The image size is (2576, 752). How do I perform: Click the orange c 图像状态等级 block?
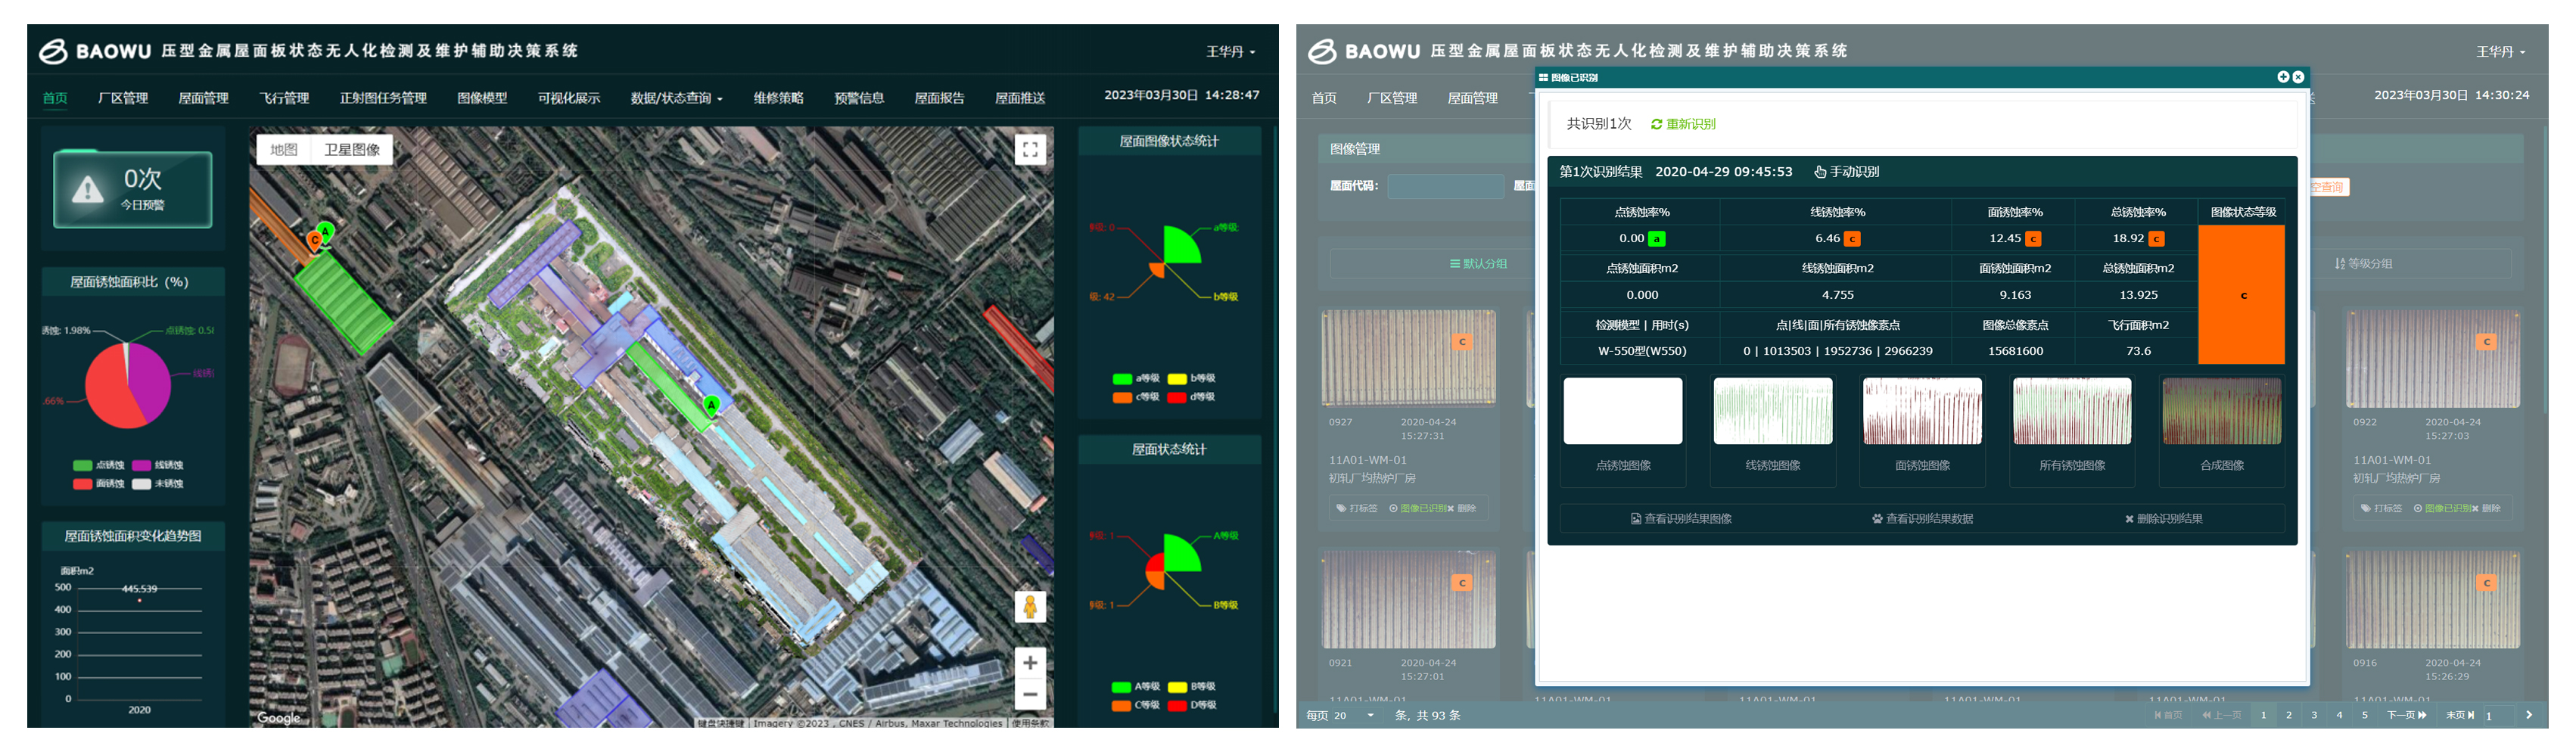click(x=2242, y=295)
